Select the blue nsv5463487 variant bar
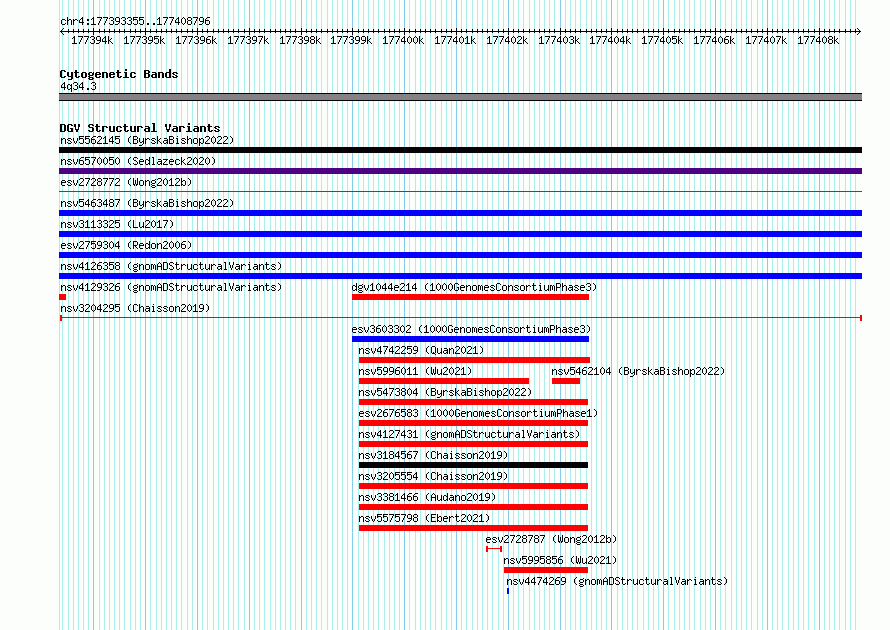 (460, 213)
